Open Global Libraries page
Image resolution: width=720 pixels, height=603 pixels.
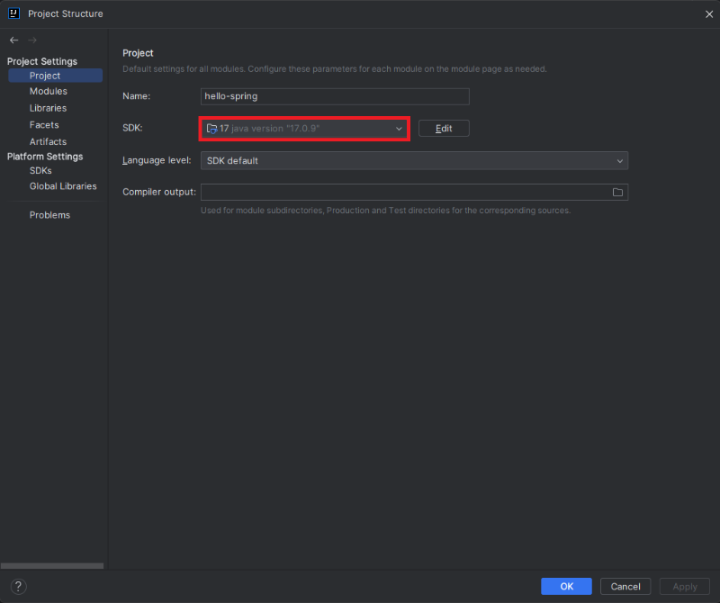click(63, 186)
